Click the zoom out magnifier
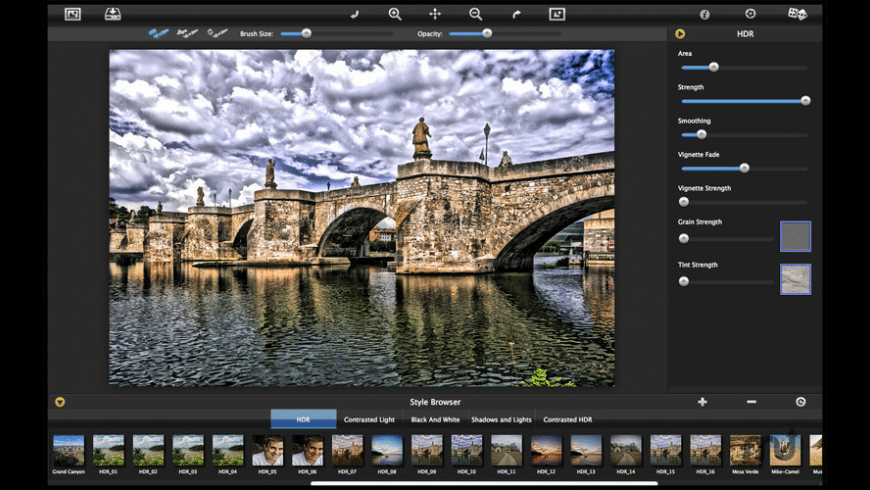The width and height of the screenshot is (870, 490). coord(475,14)
